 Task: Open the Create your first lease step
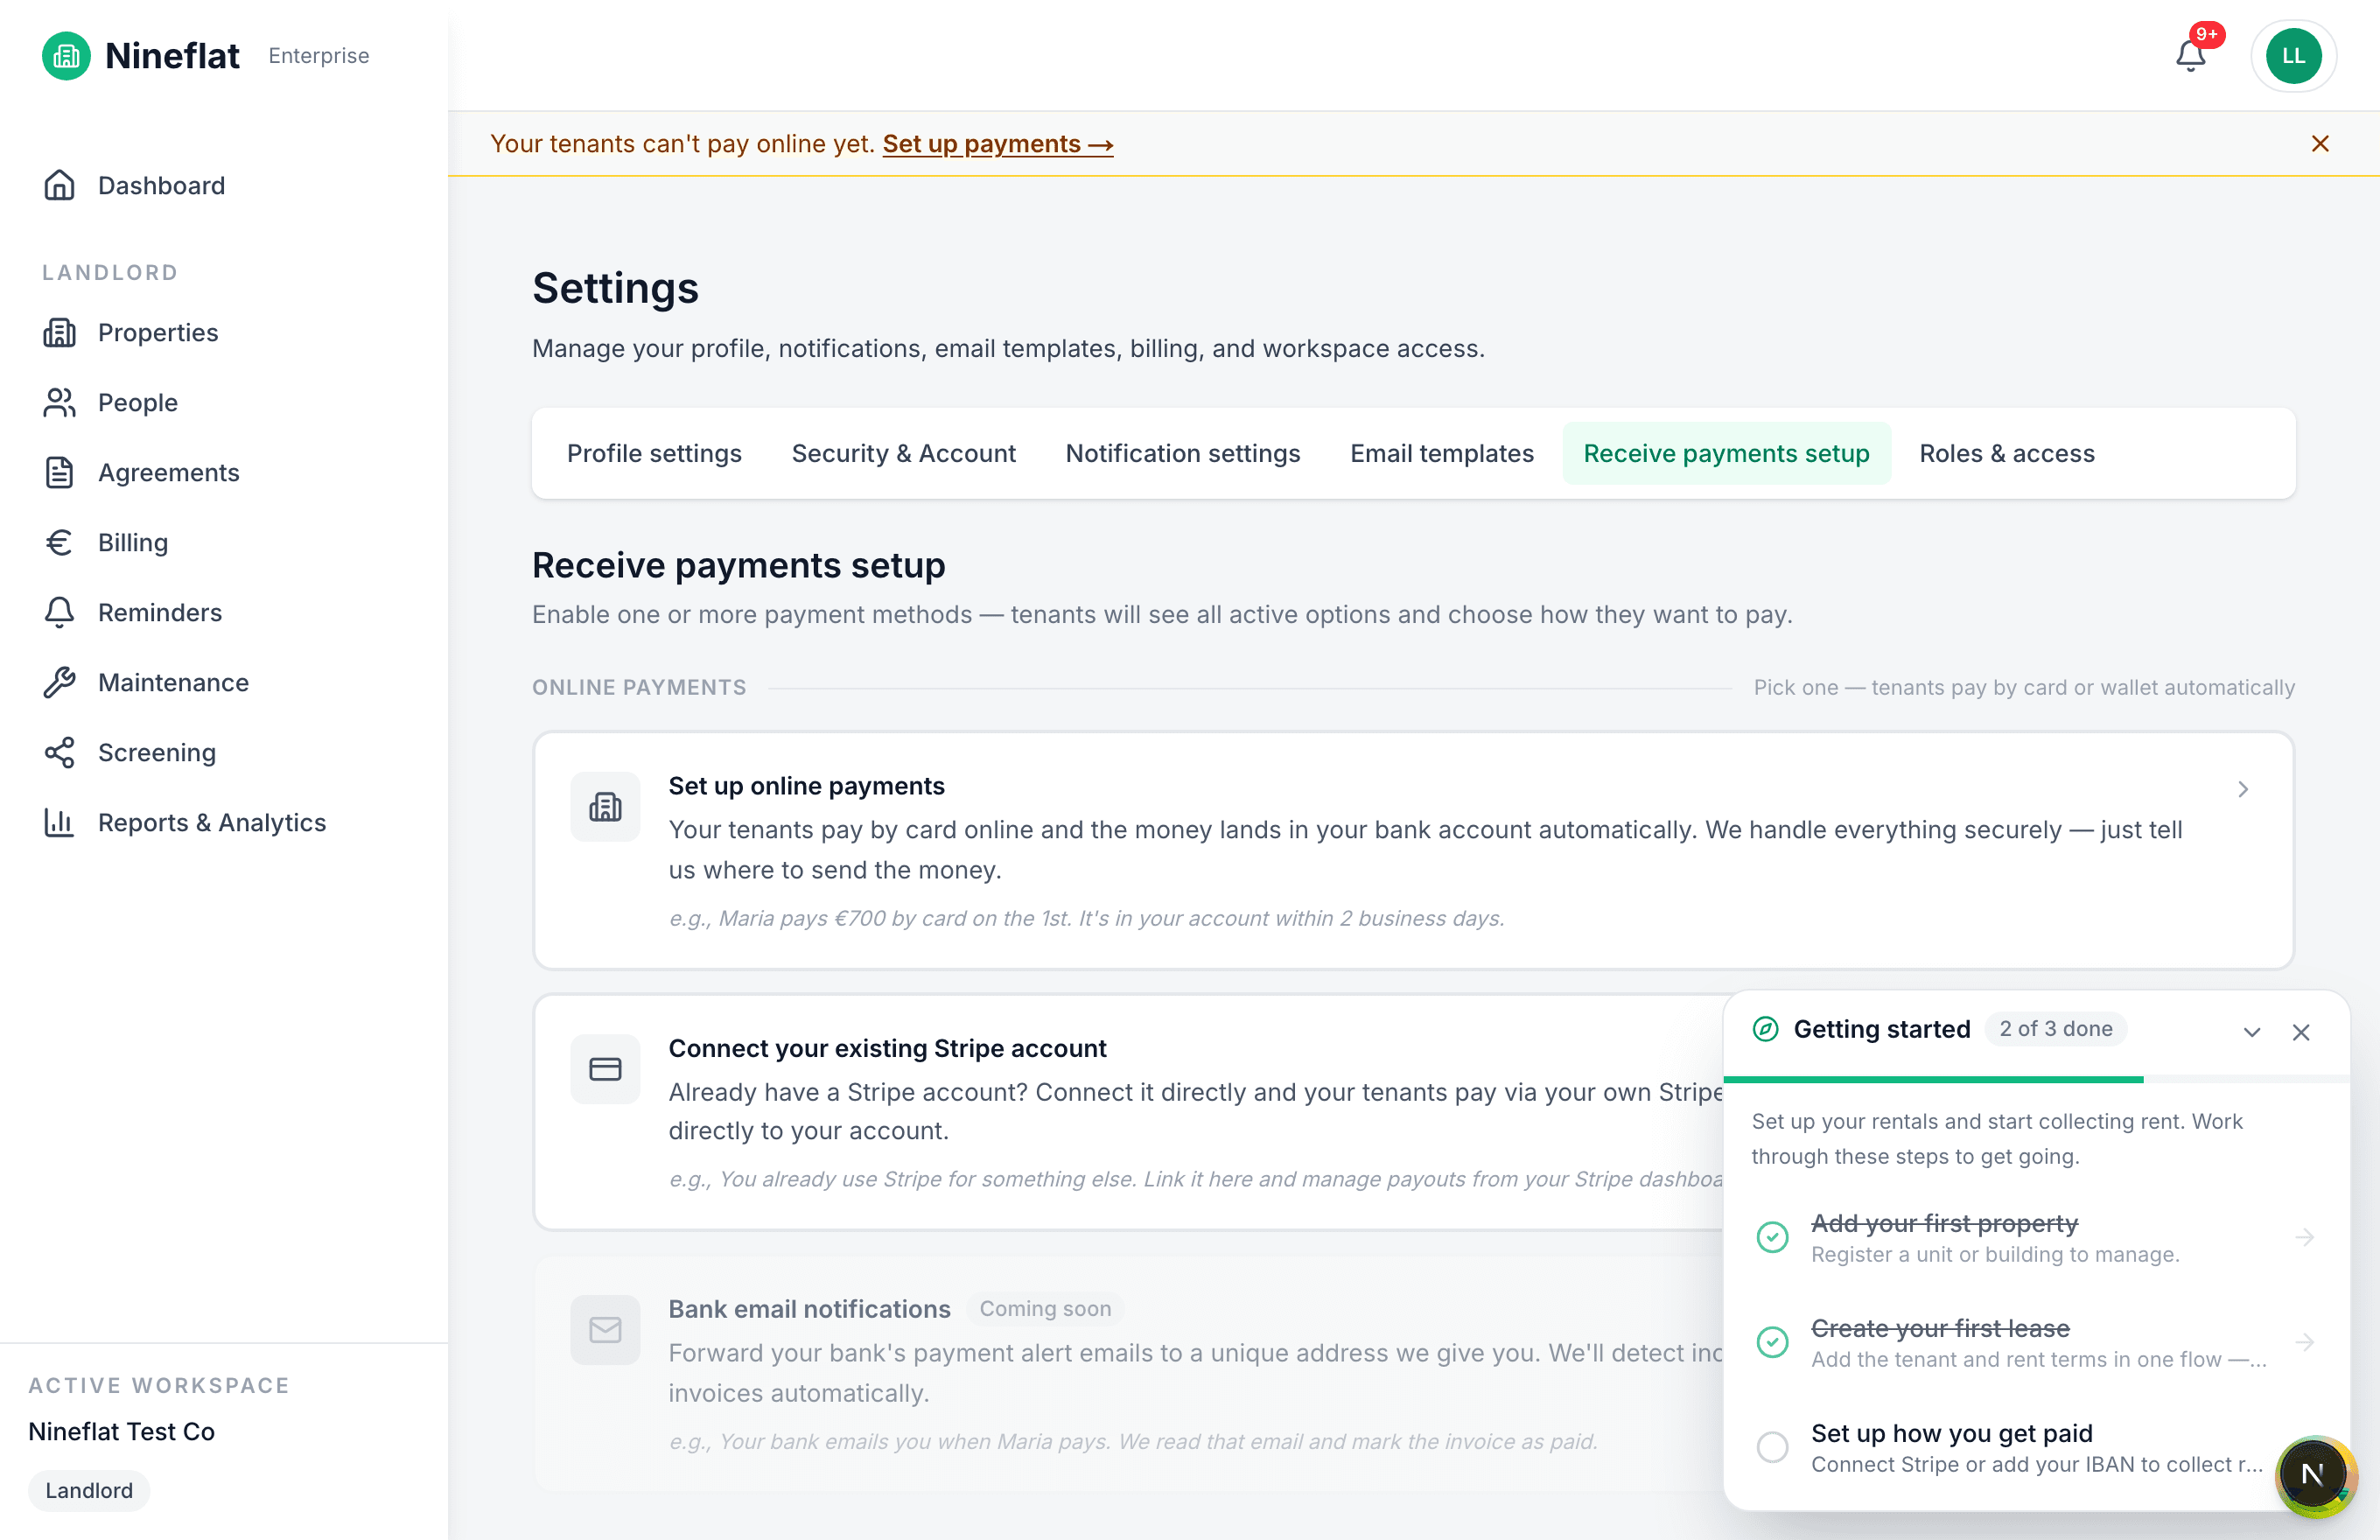click(2036, 1343)
